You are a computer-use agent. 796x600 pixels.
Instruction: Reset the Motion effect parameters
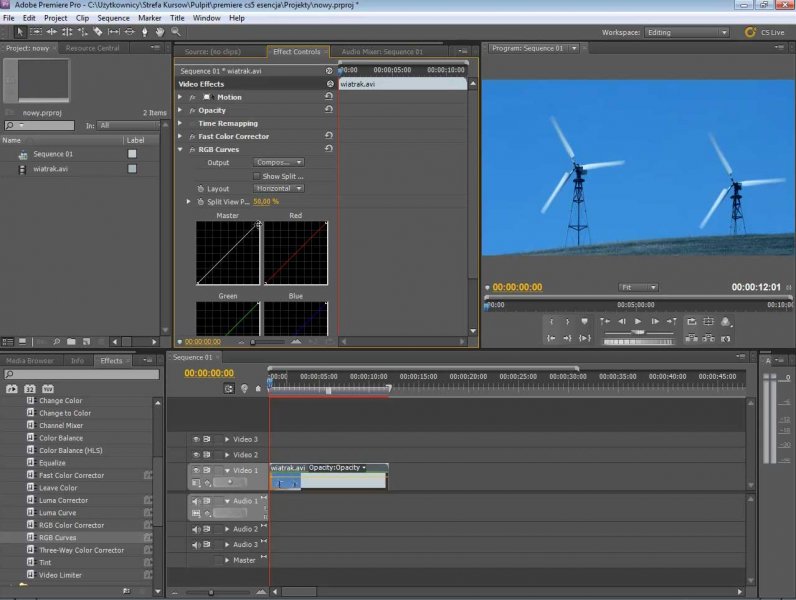tap(329, 97)
